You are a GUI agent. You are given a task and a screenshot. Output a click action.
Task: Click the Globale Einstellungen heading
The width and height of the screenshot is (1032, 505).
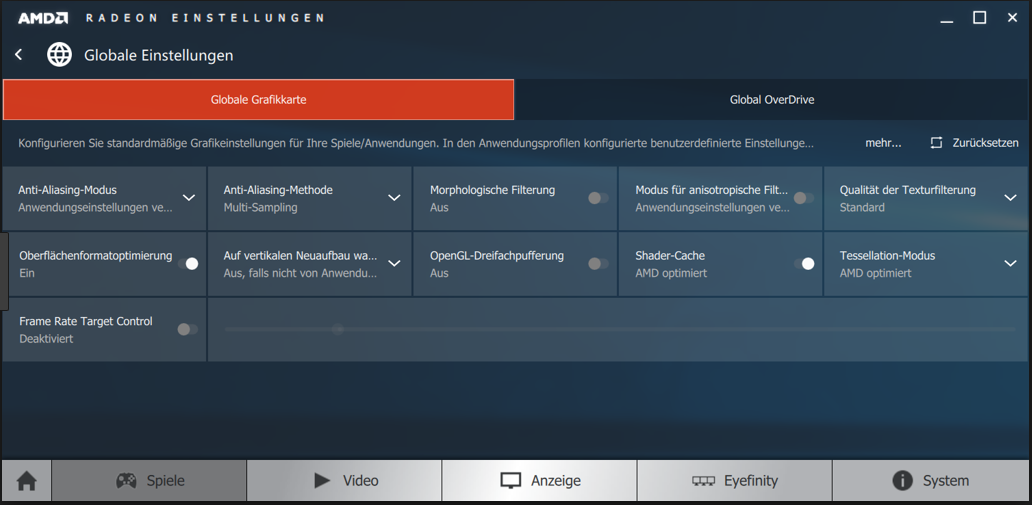click(x=159, y=55)
